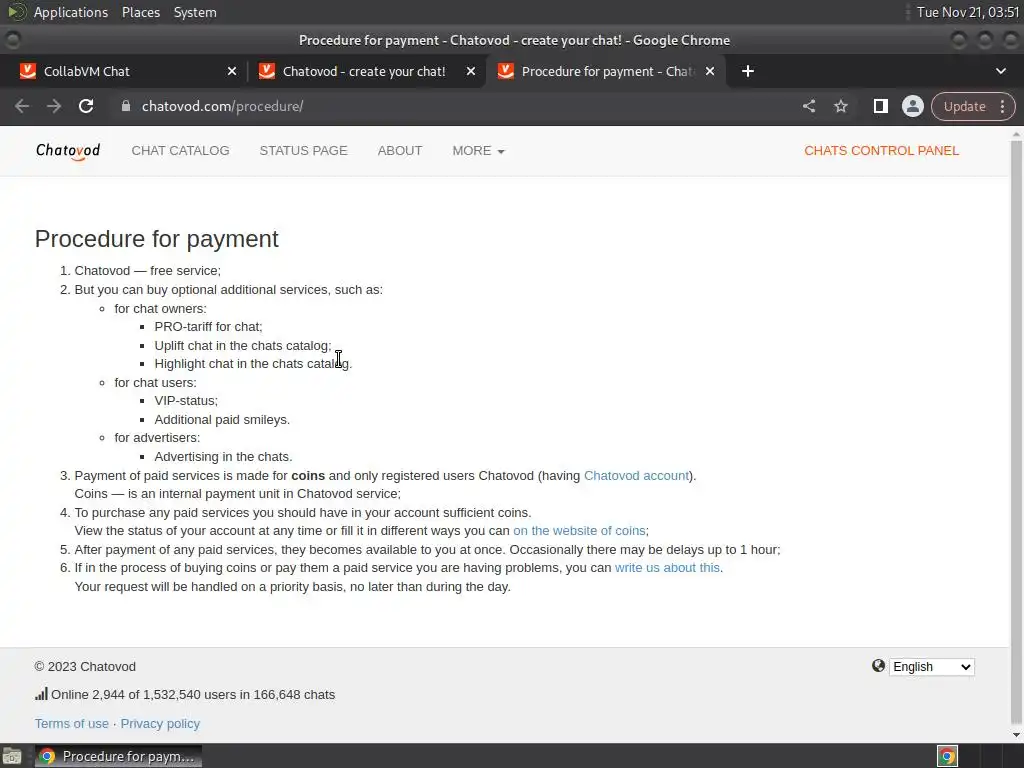Bookmark this page with the star icon

coord(840,106)
